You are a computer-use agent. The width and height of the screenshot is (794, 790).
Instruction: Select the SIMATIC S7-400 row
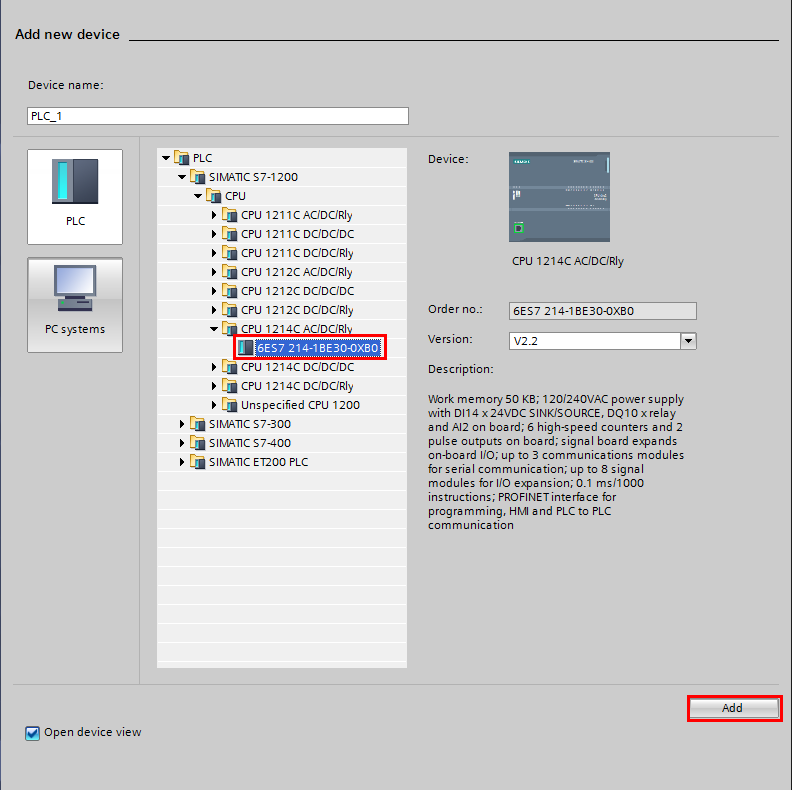click(282, 443)
